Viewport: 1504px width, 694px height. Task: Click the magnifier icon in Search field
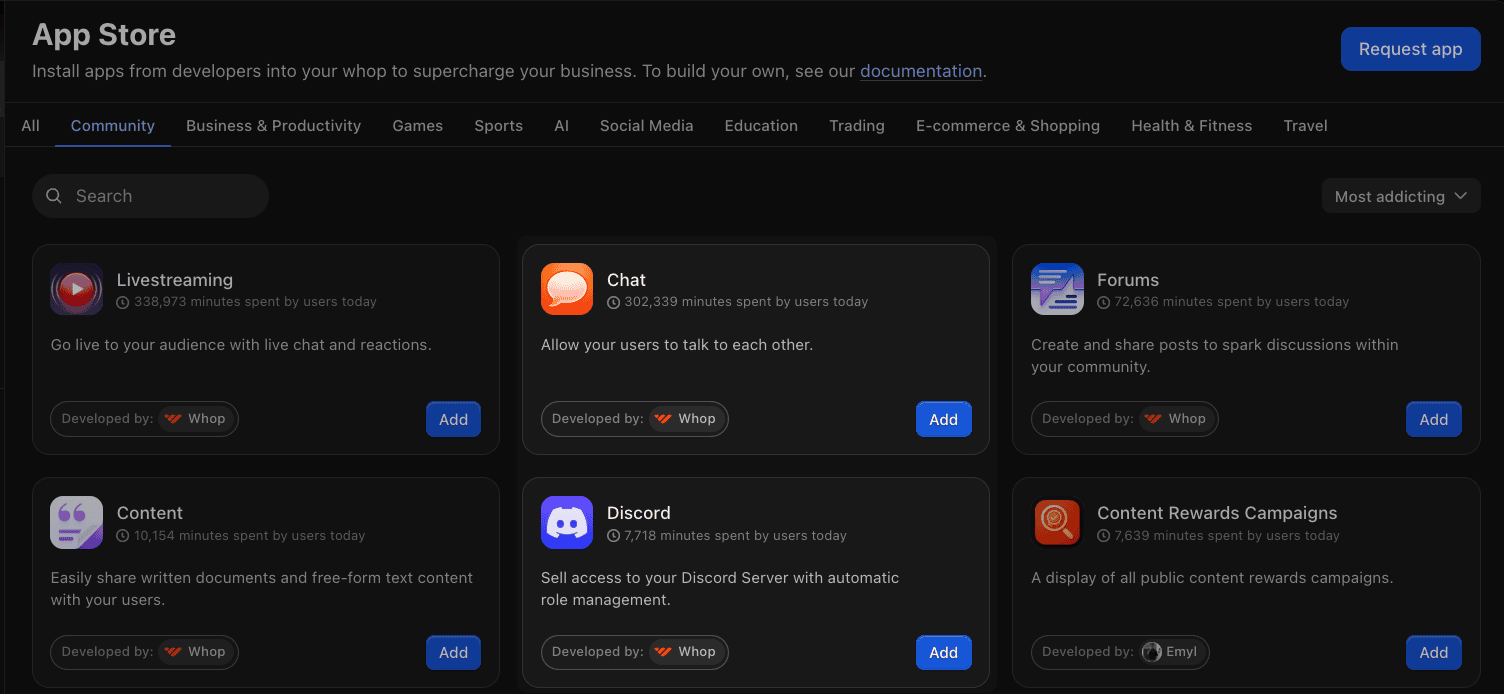54,196
